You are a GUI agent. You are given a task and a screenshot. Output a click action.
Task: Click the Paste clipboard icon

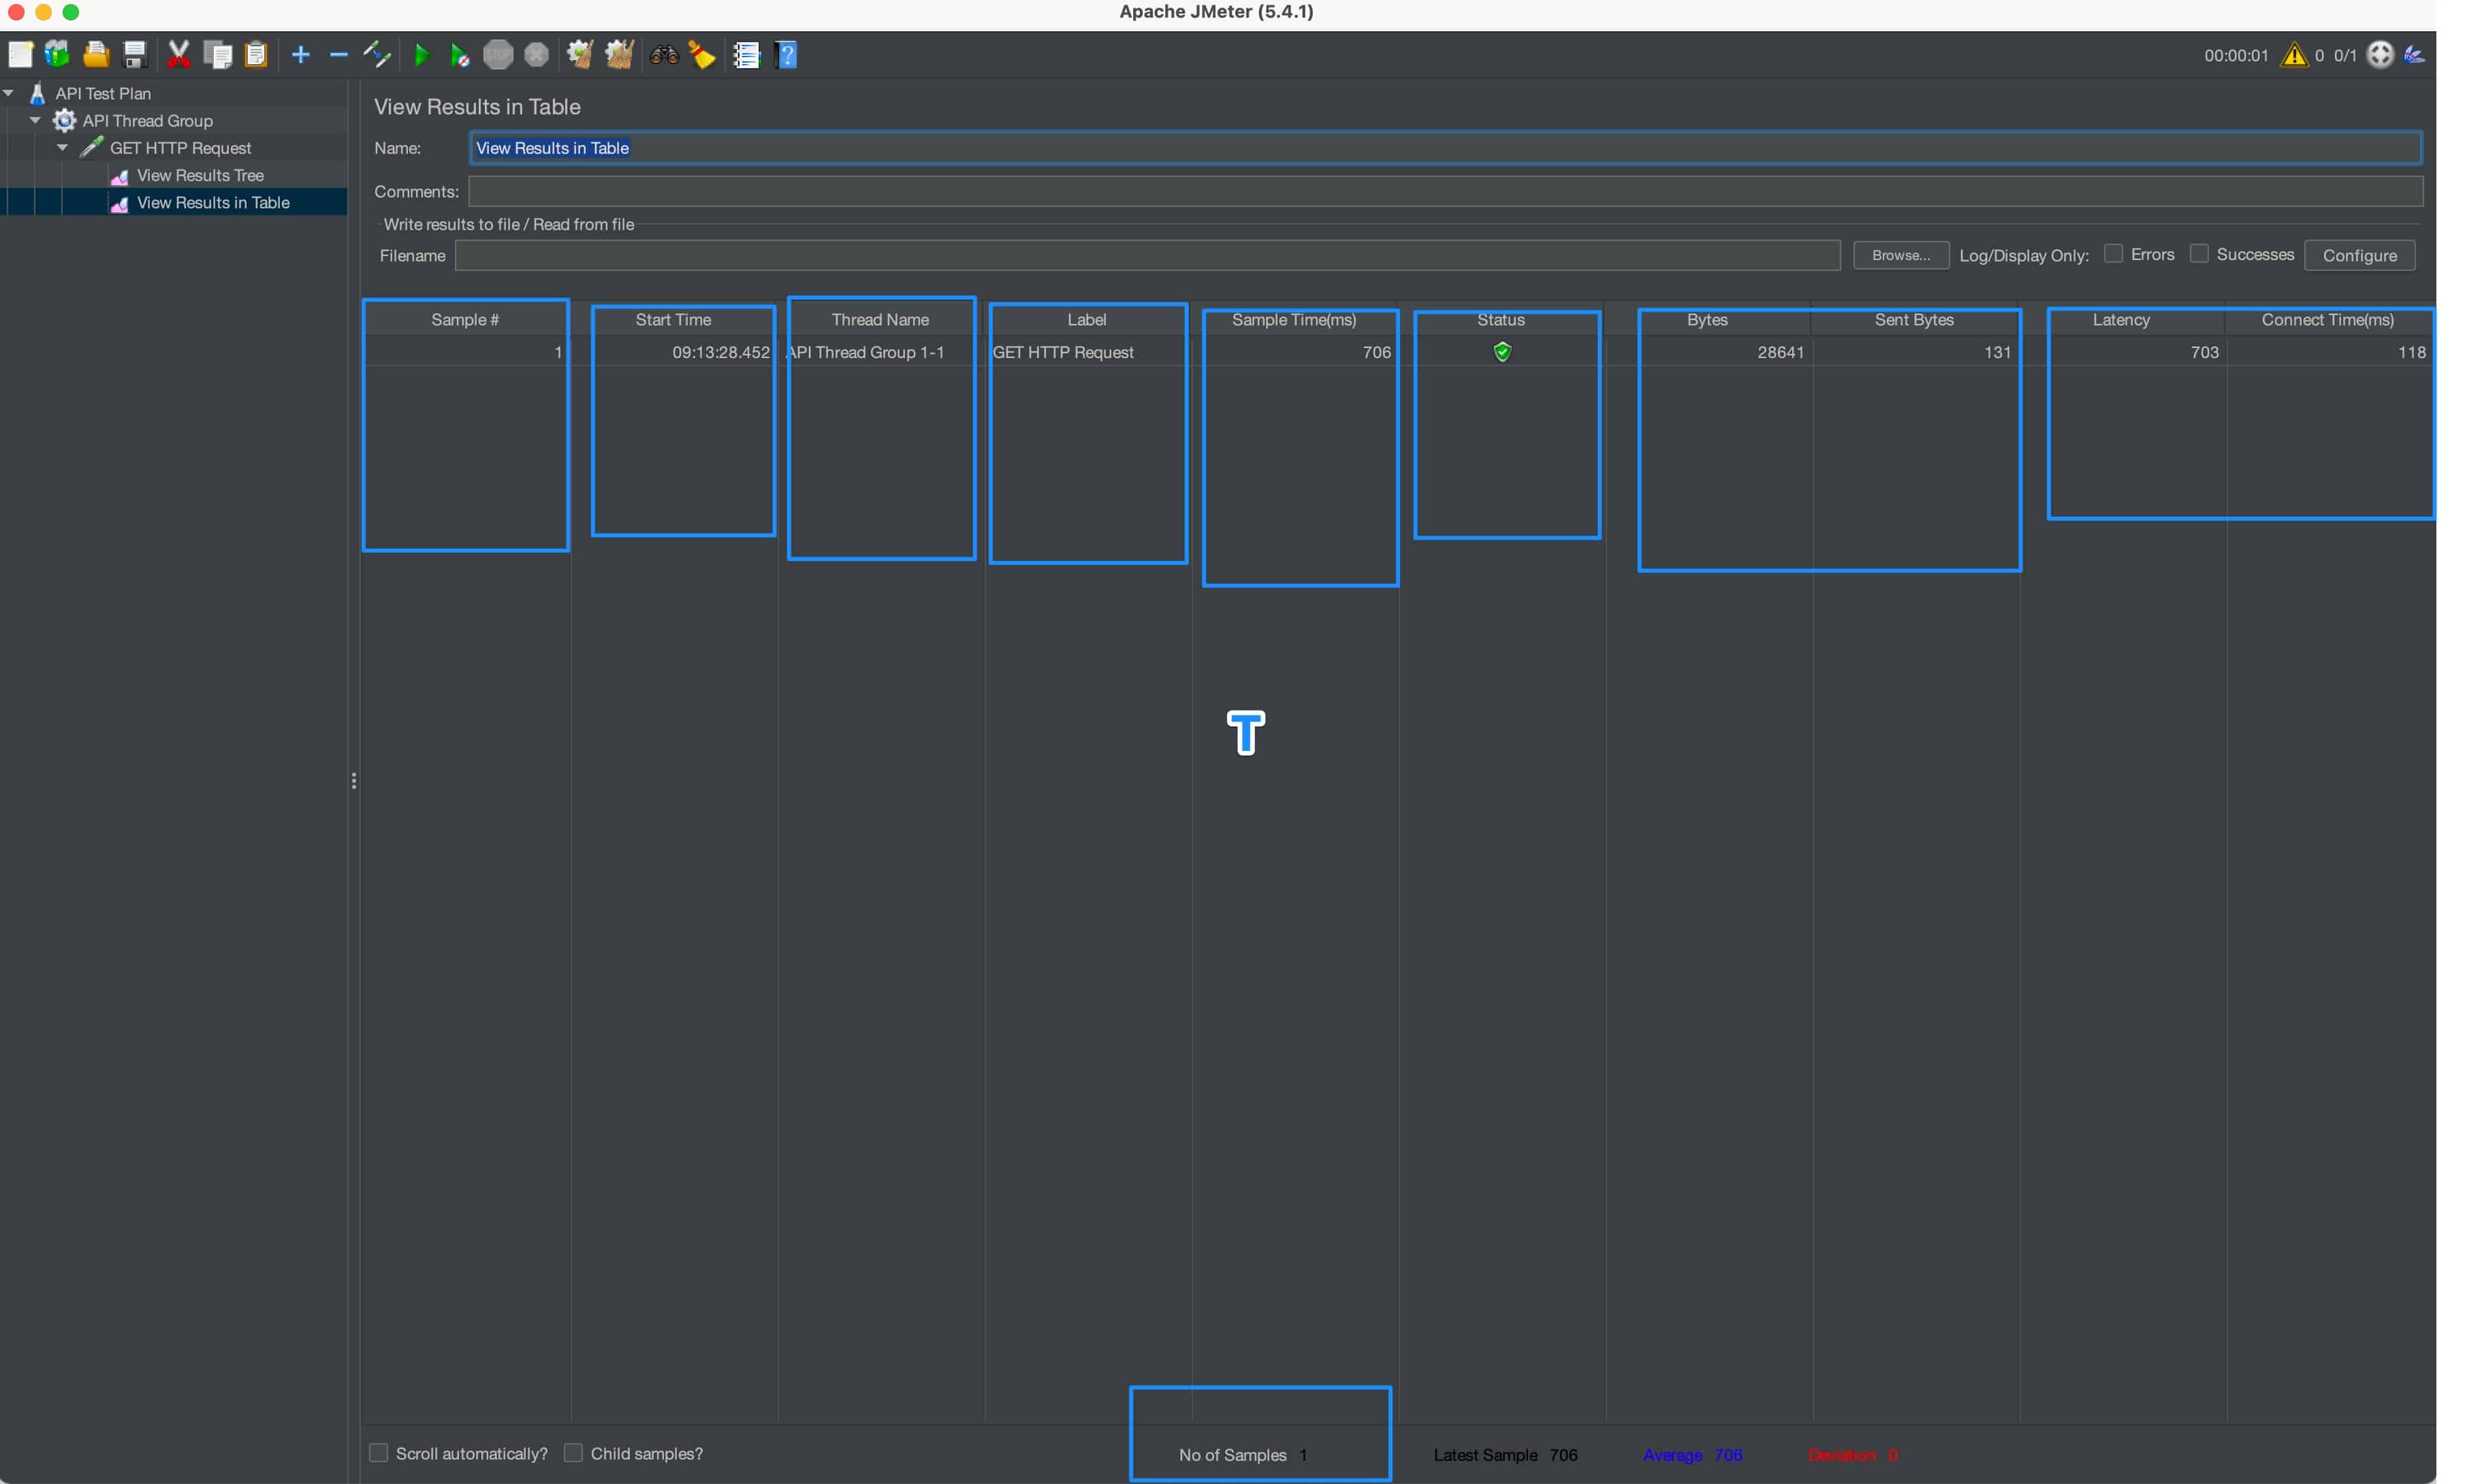256,55
